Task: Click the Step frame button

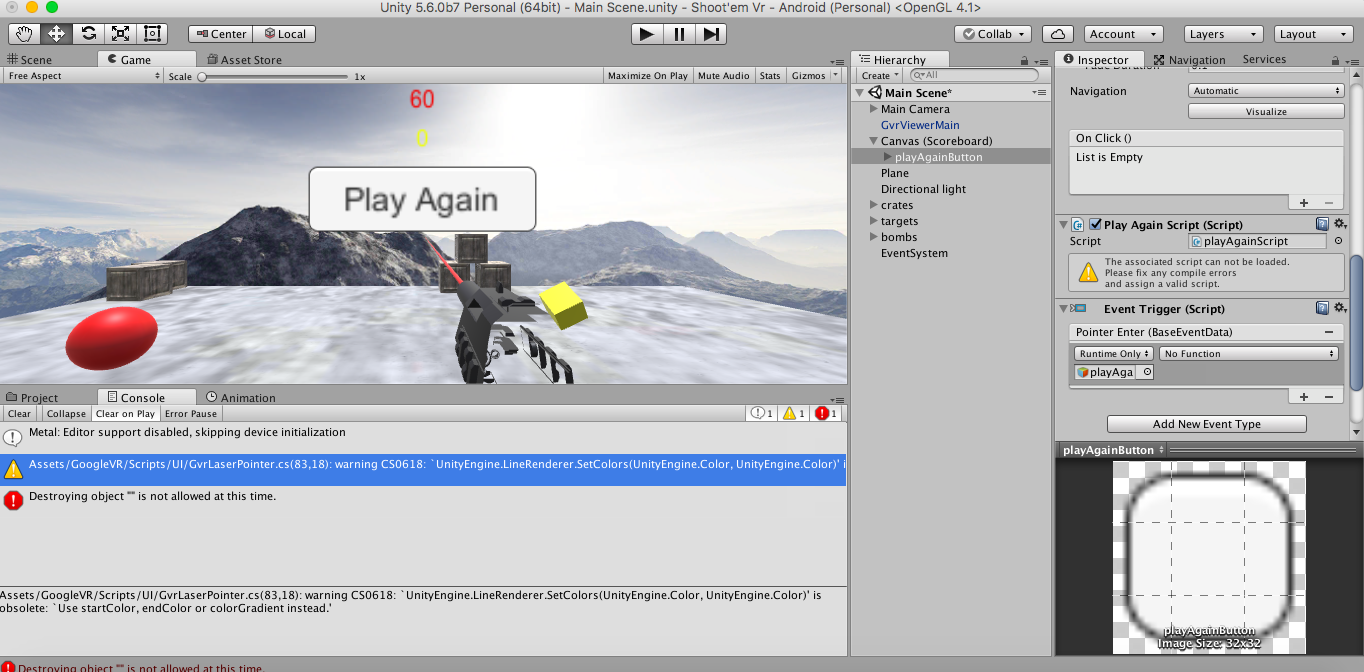Action: tap(711, 34)
